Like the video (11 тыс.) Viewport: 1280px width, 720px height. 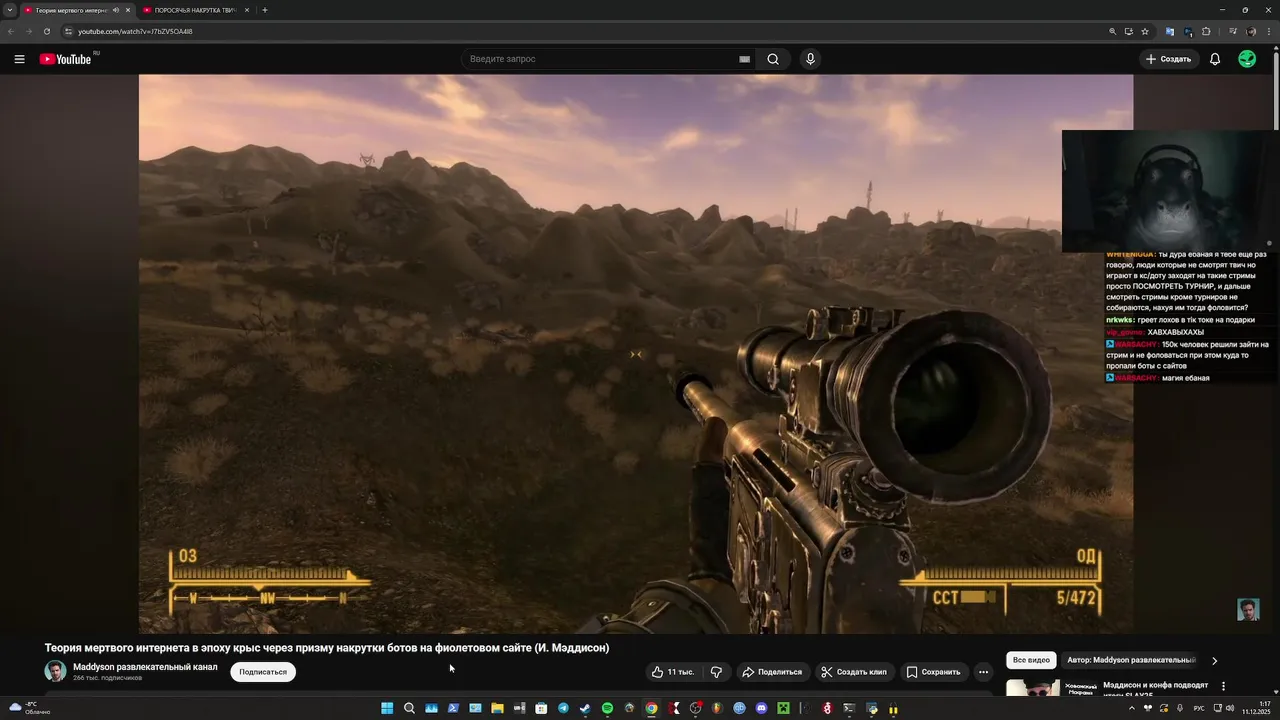point(673,672)
